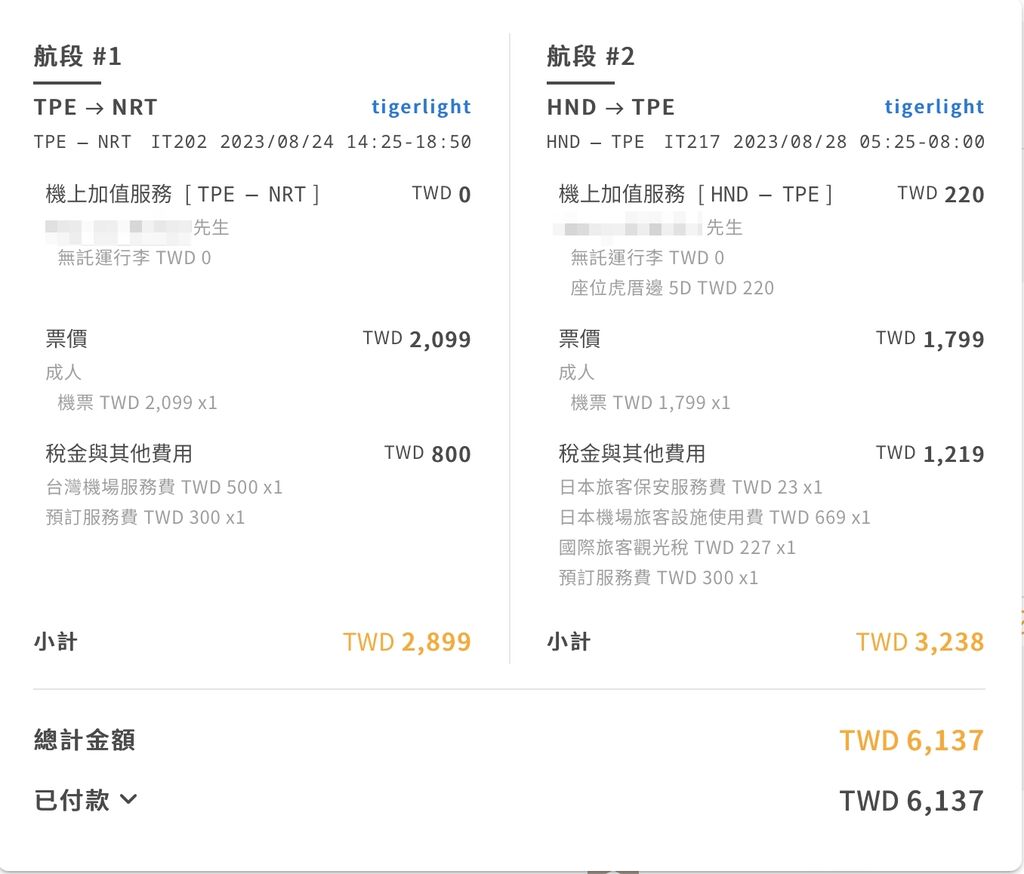Click the total amount TWD 6,137 in orange
1024x874 pixels.
912,740
